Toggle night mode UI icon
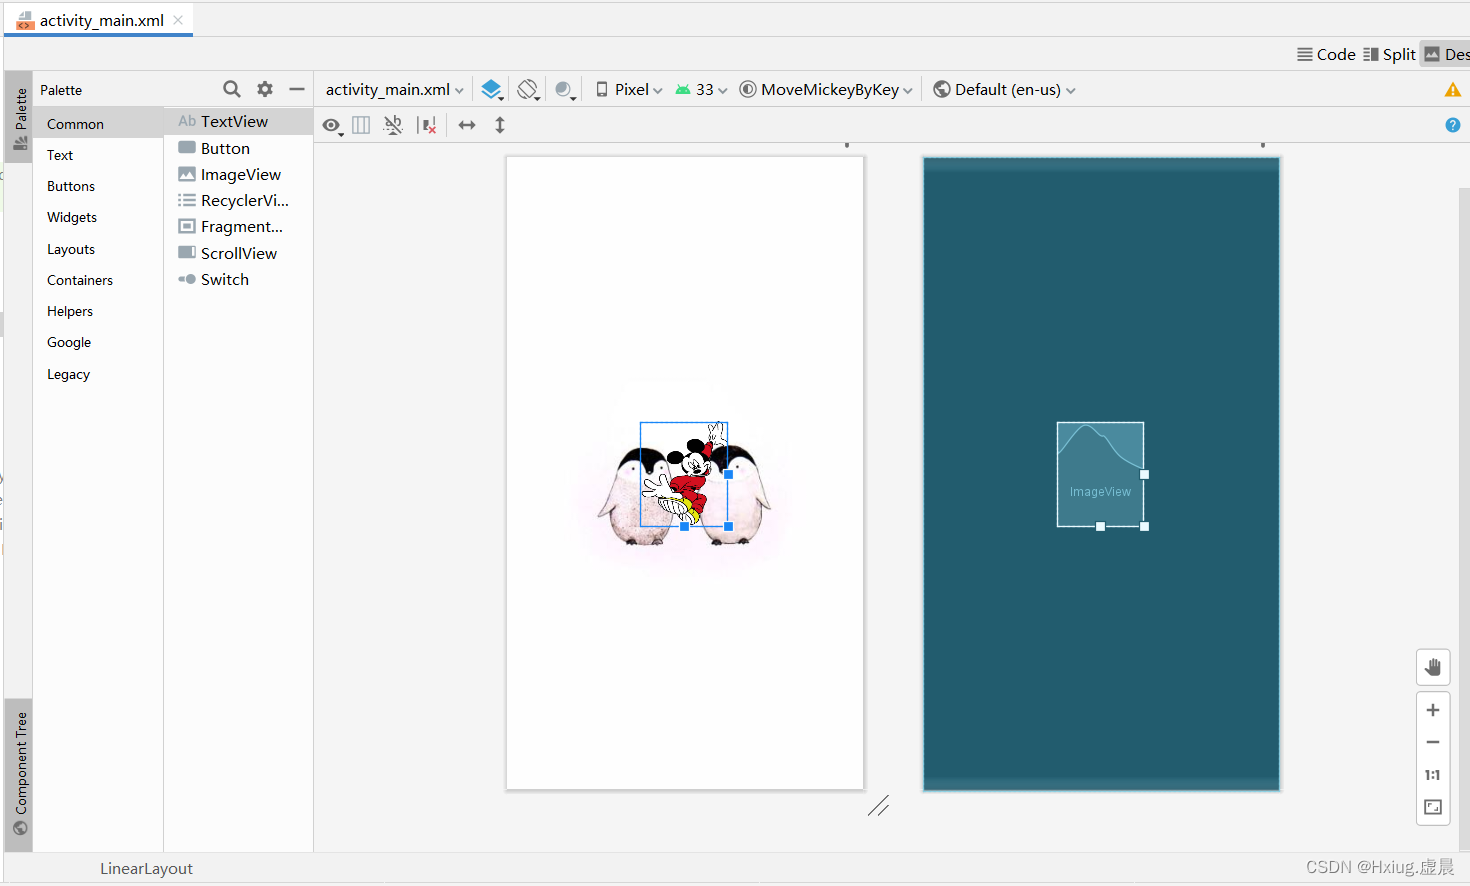The height and width of the screenshot is (886, 1470). [565, 90]
